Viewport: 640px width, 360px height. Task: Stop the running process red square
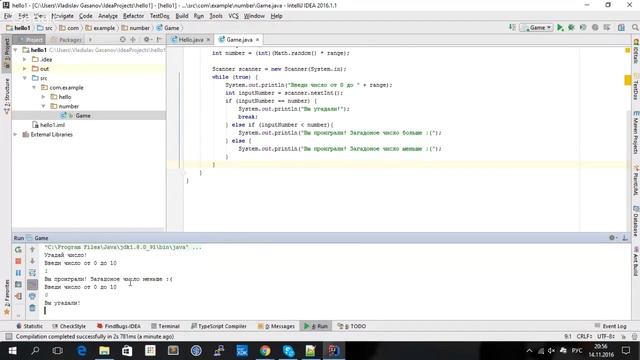(x=18, y=261)
